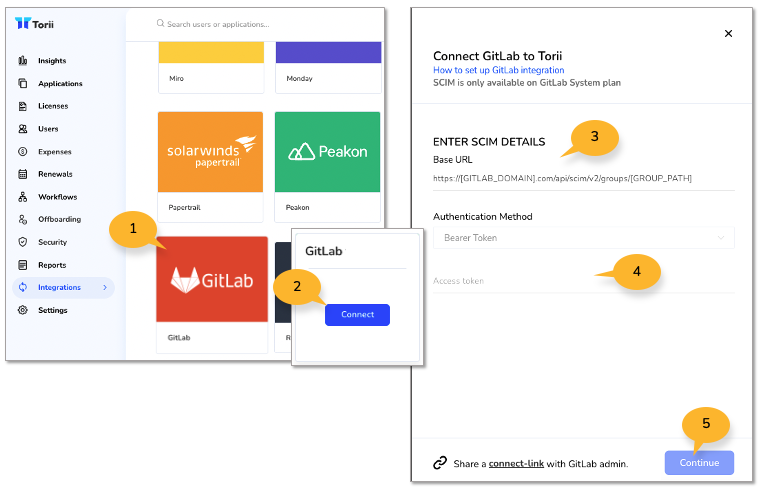This screenshot has width=759, height=489.
Task: Open Workflows in the sidebar
Action: pos(57,197)
